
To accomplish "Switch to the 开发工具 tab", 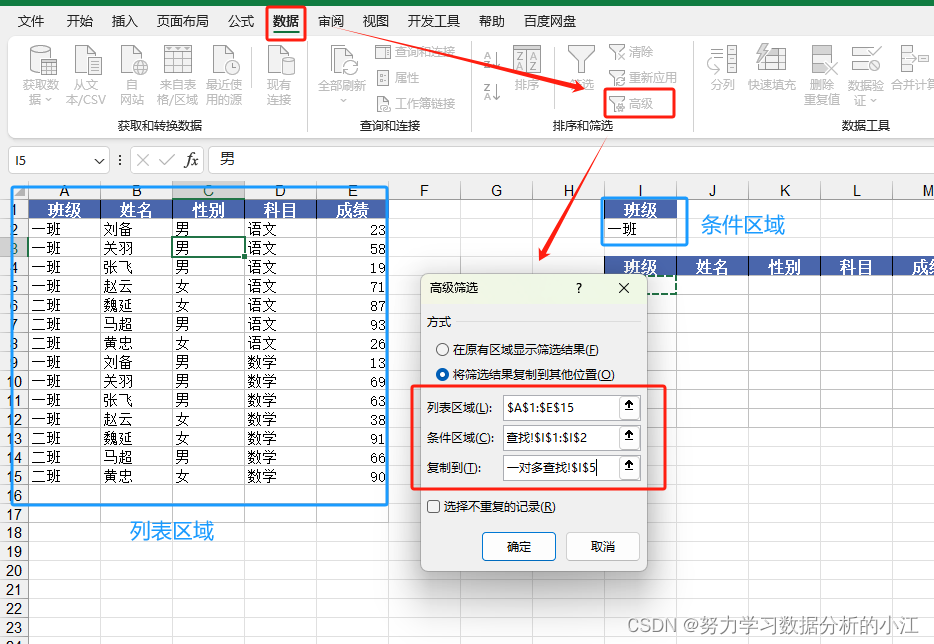I will [434, 21].
